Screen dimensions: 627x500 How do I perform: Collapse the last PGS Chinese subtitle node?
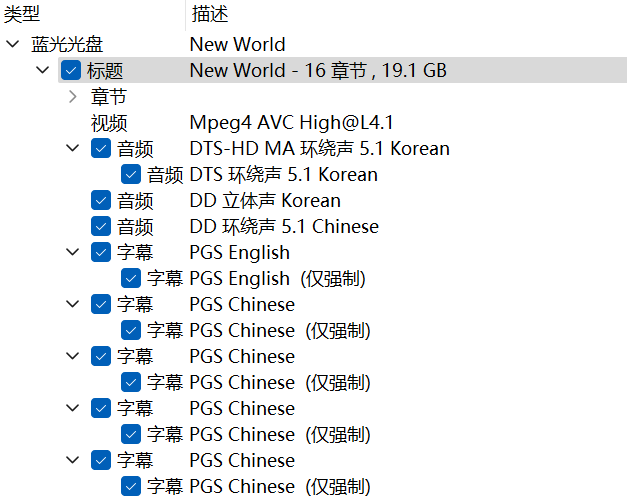click(x=72, y=460)
